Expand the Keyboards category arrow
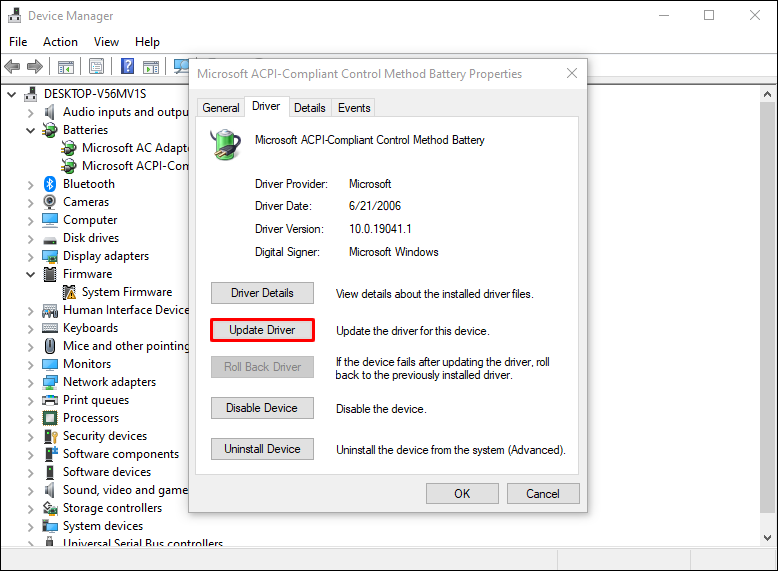Image resolution: width=778 pixels, height=571 pixels. pos(31,329)
